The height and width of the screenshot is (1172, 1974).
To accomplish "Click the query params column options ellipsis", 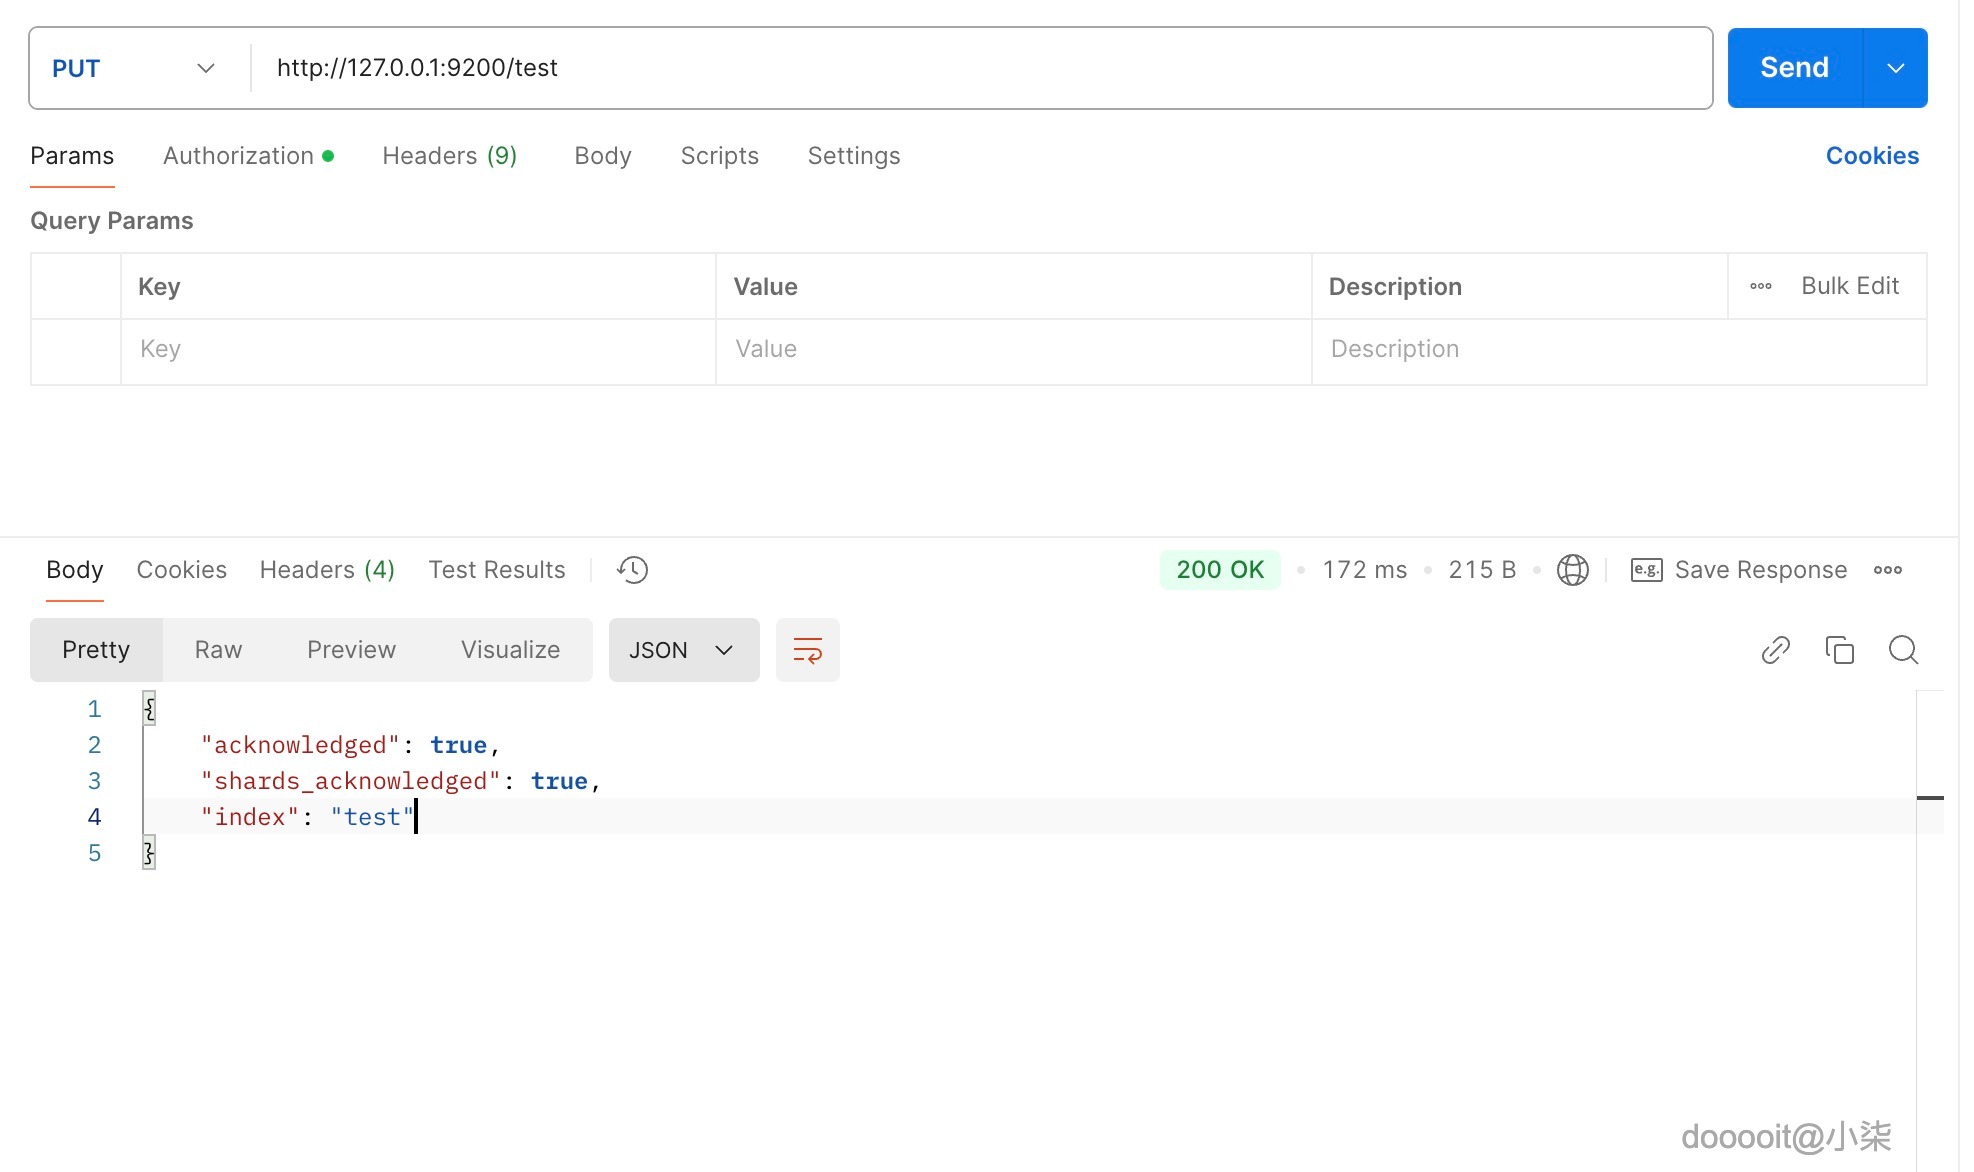I will (1760, 286).
